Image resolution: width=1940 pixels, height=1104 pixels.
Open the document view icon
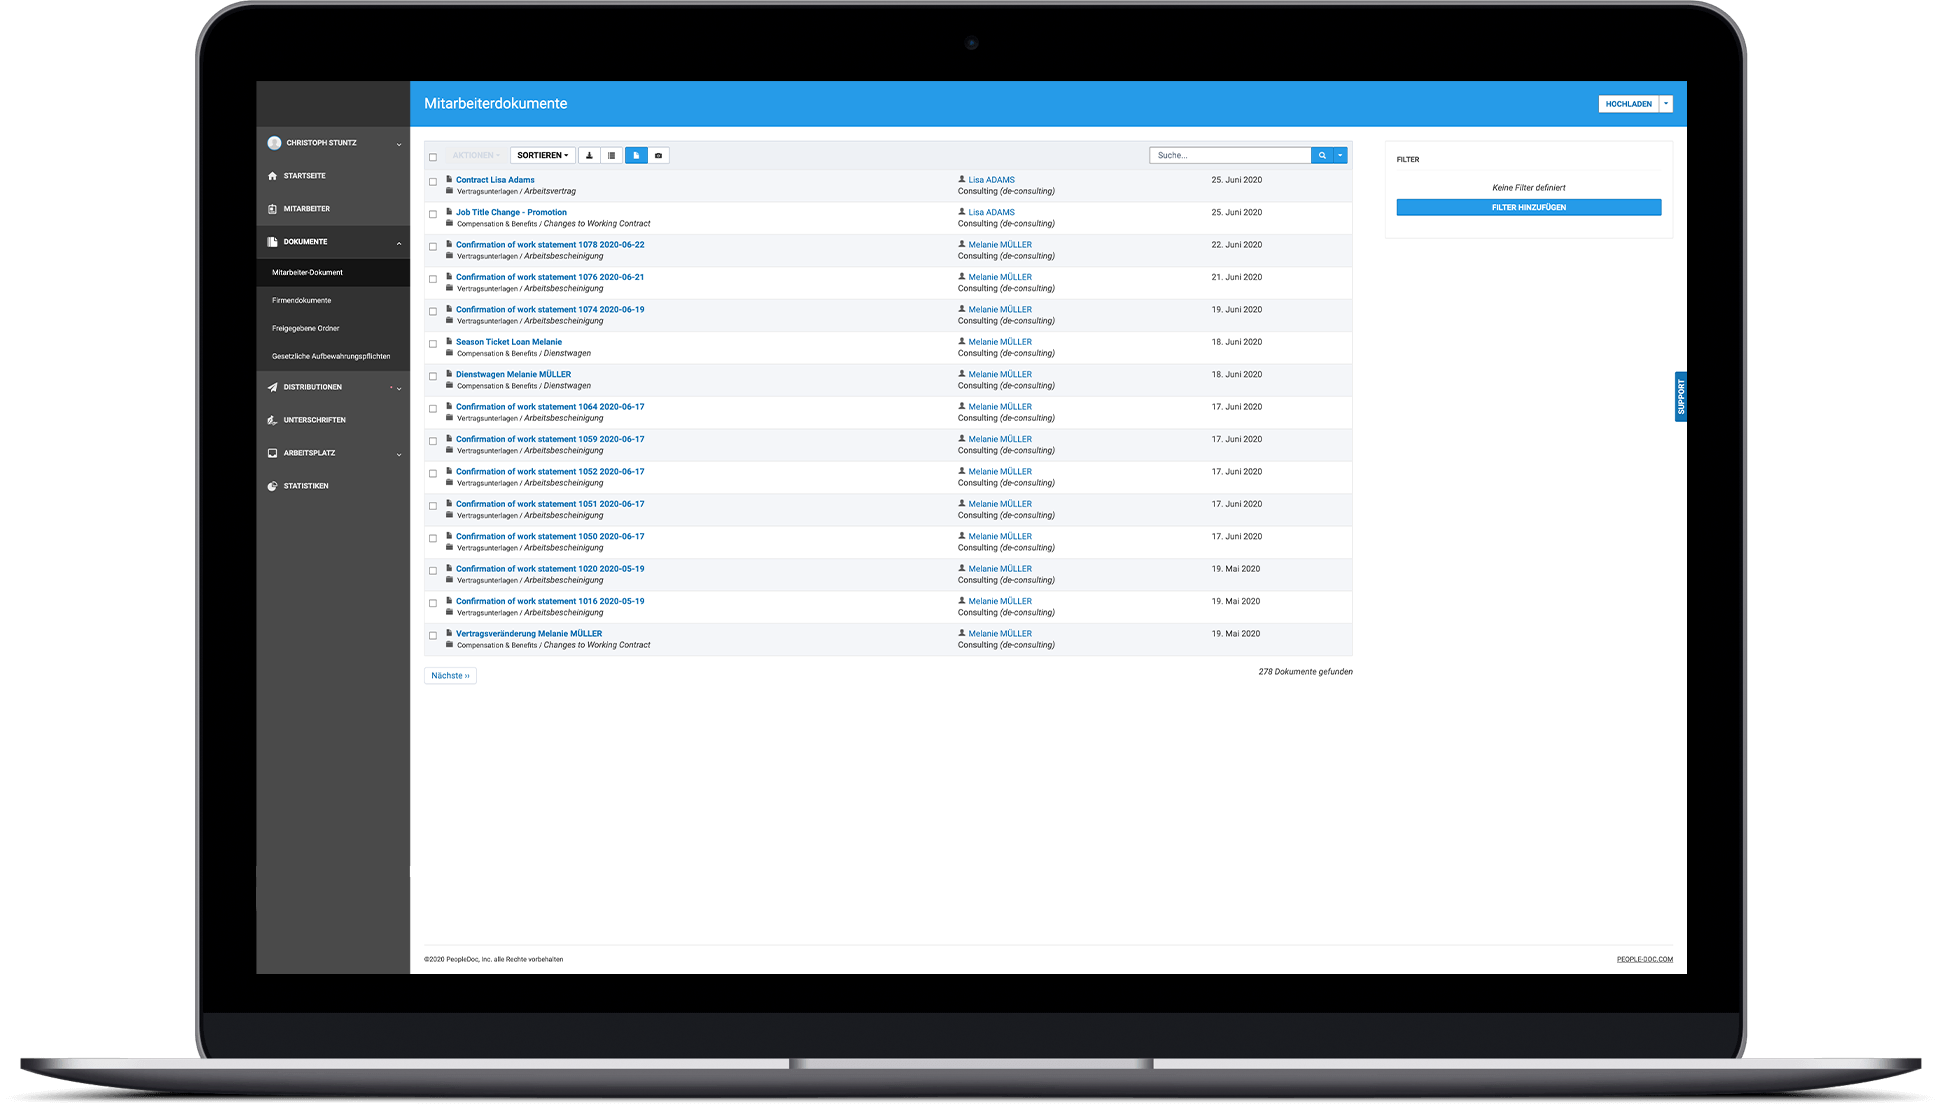636,155
